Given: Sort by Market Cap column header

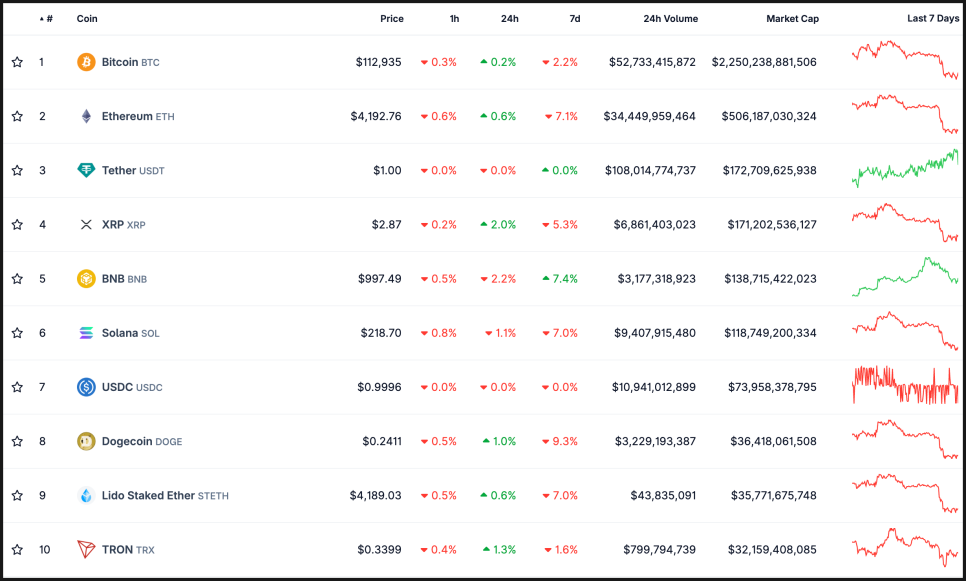Looking at the screenshot, I should tap(792, 18).
